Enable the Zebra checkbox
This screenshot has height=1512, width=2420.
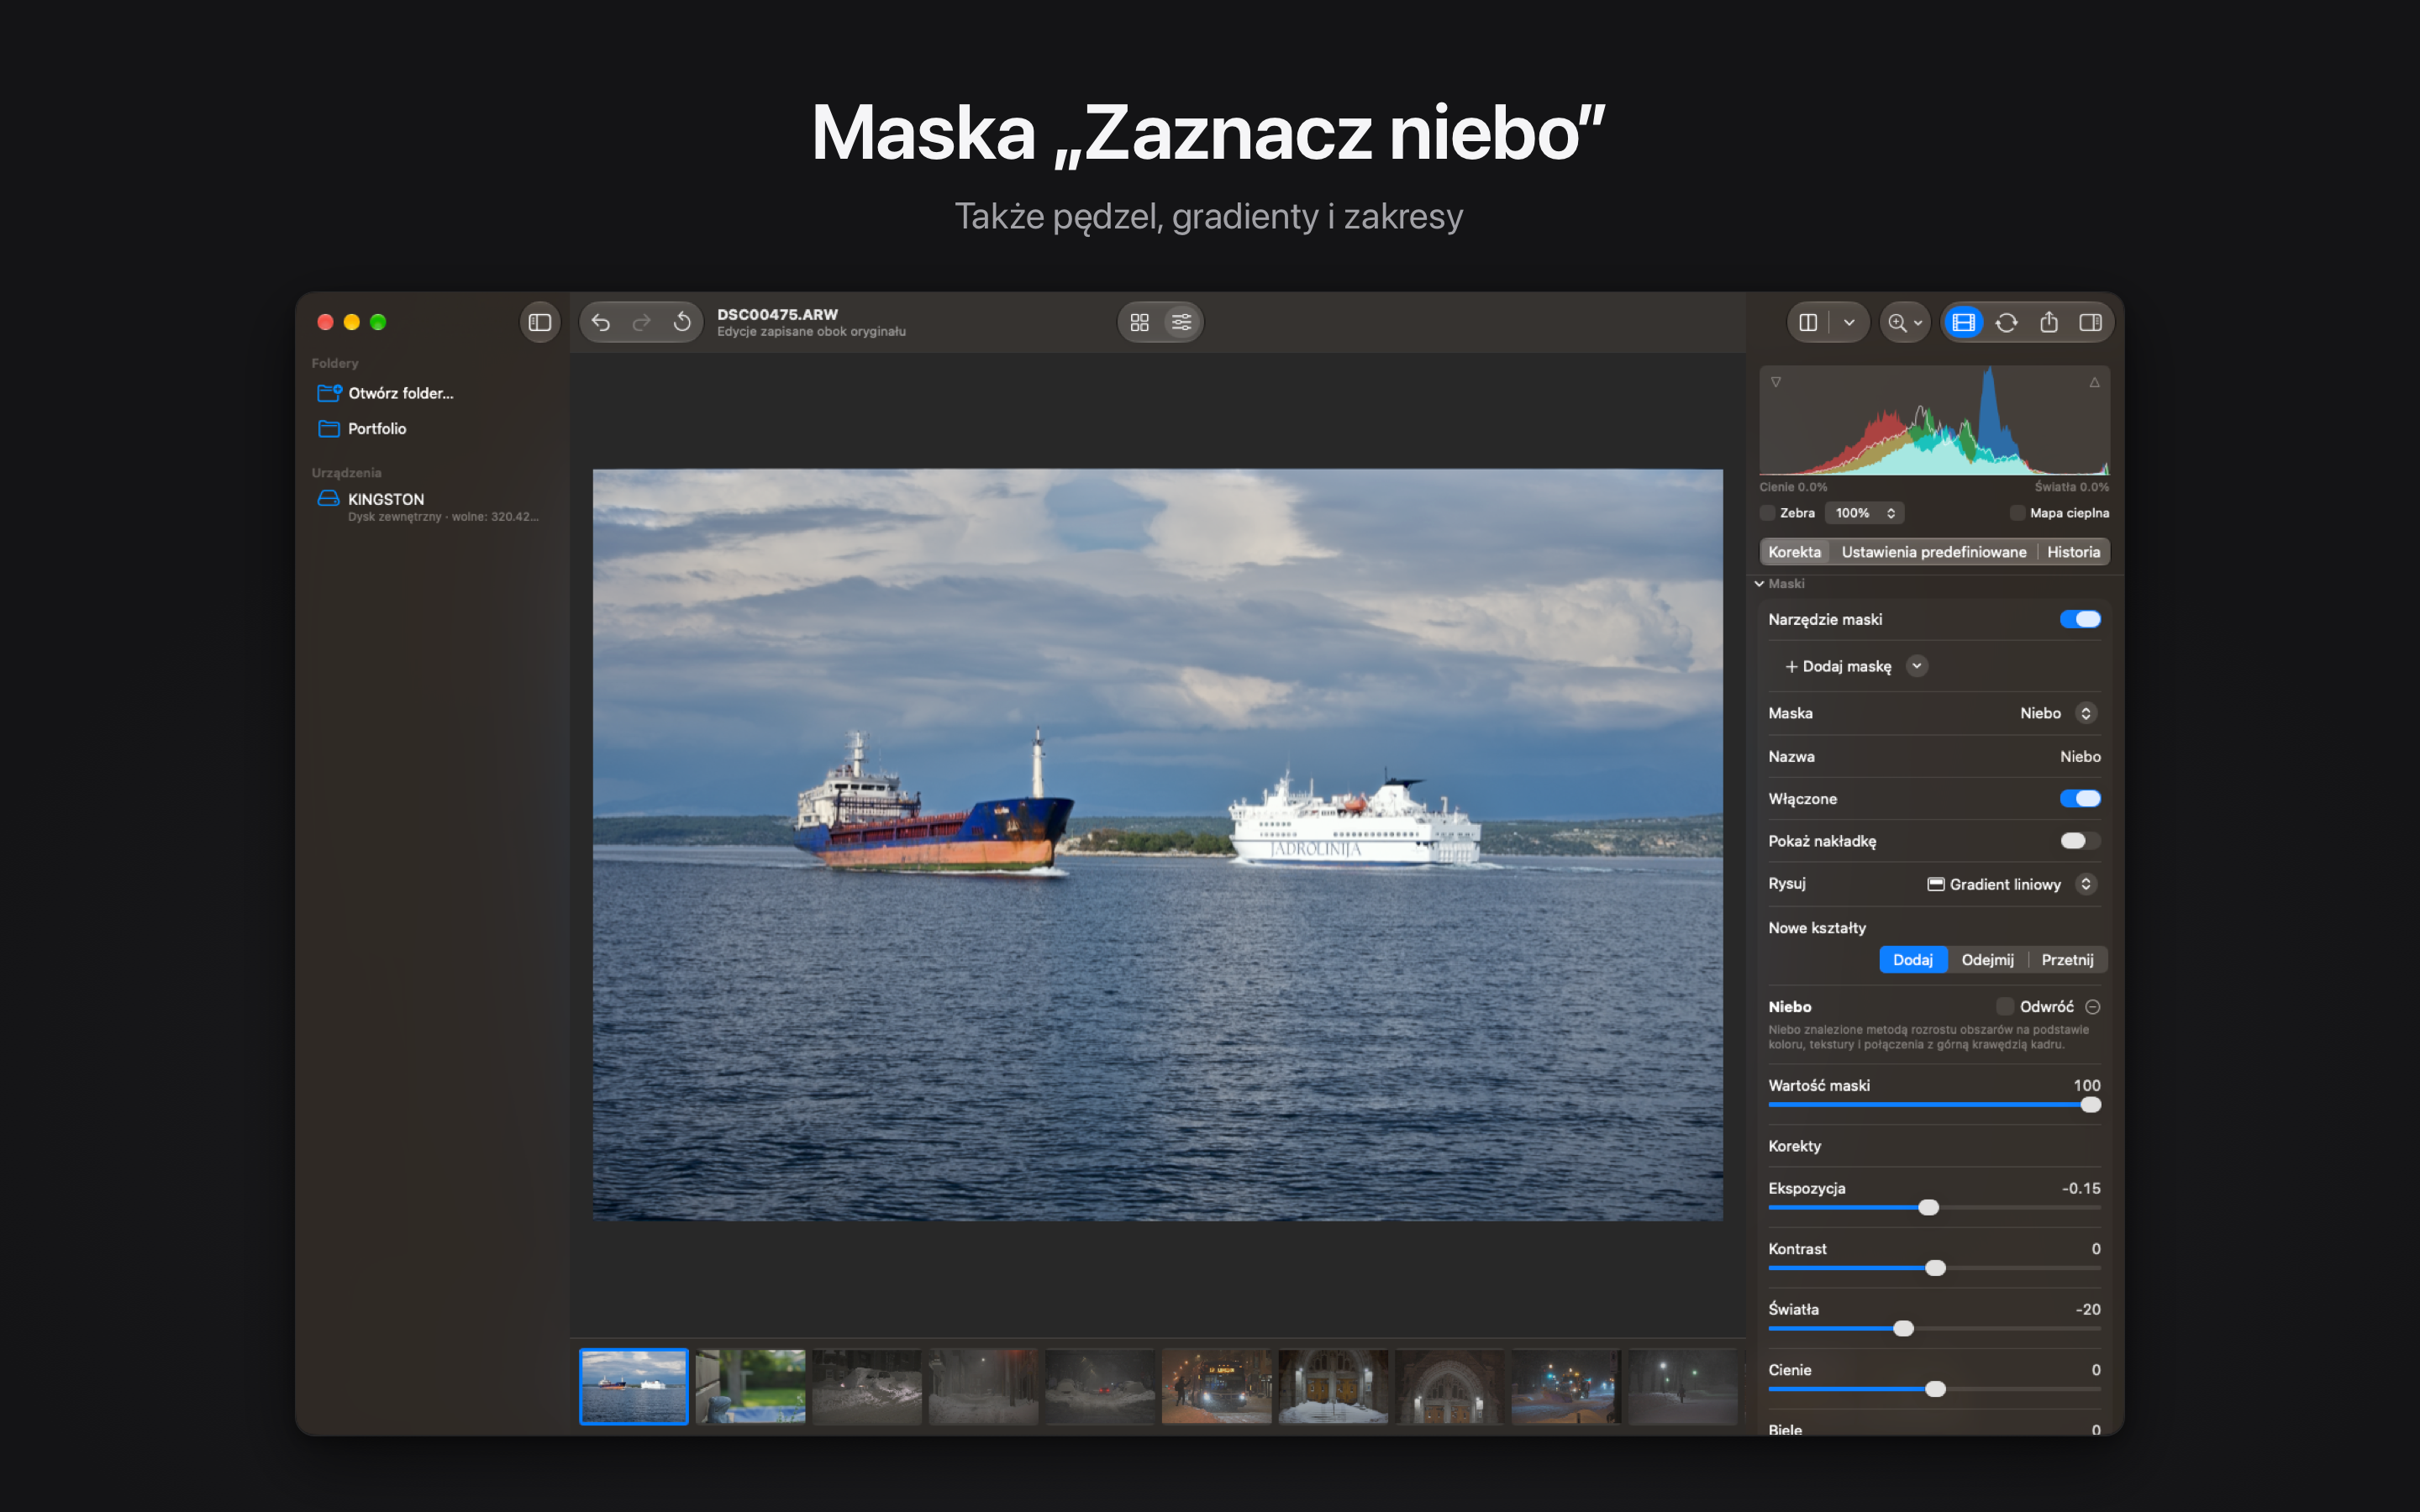(1768, 513)
